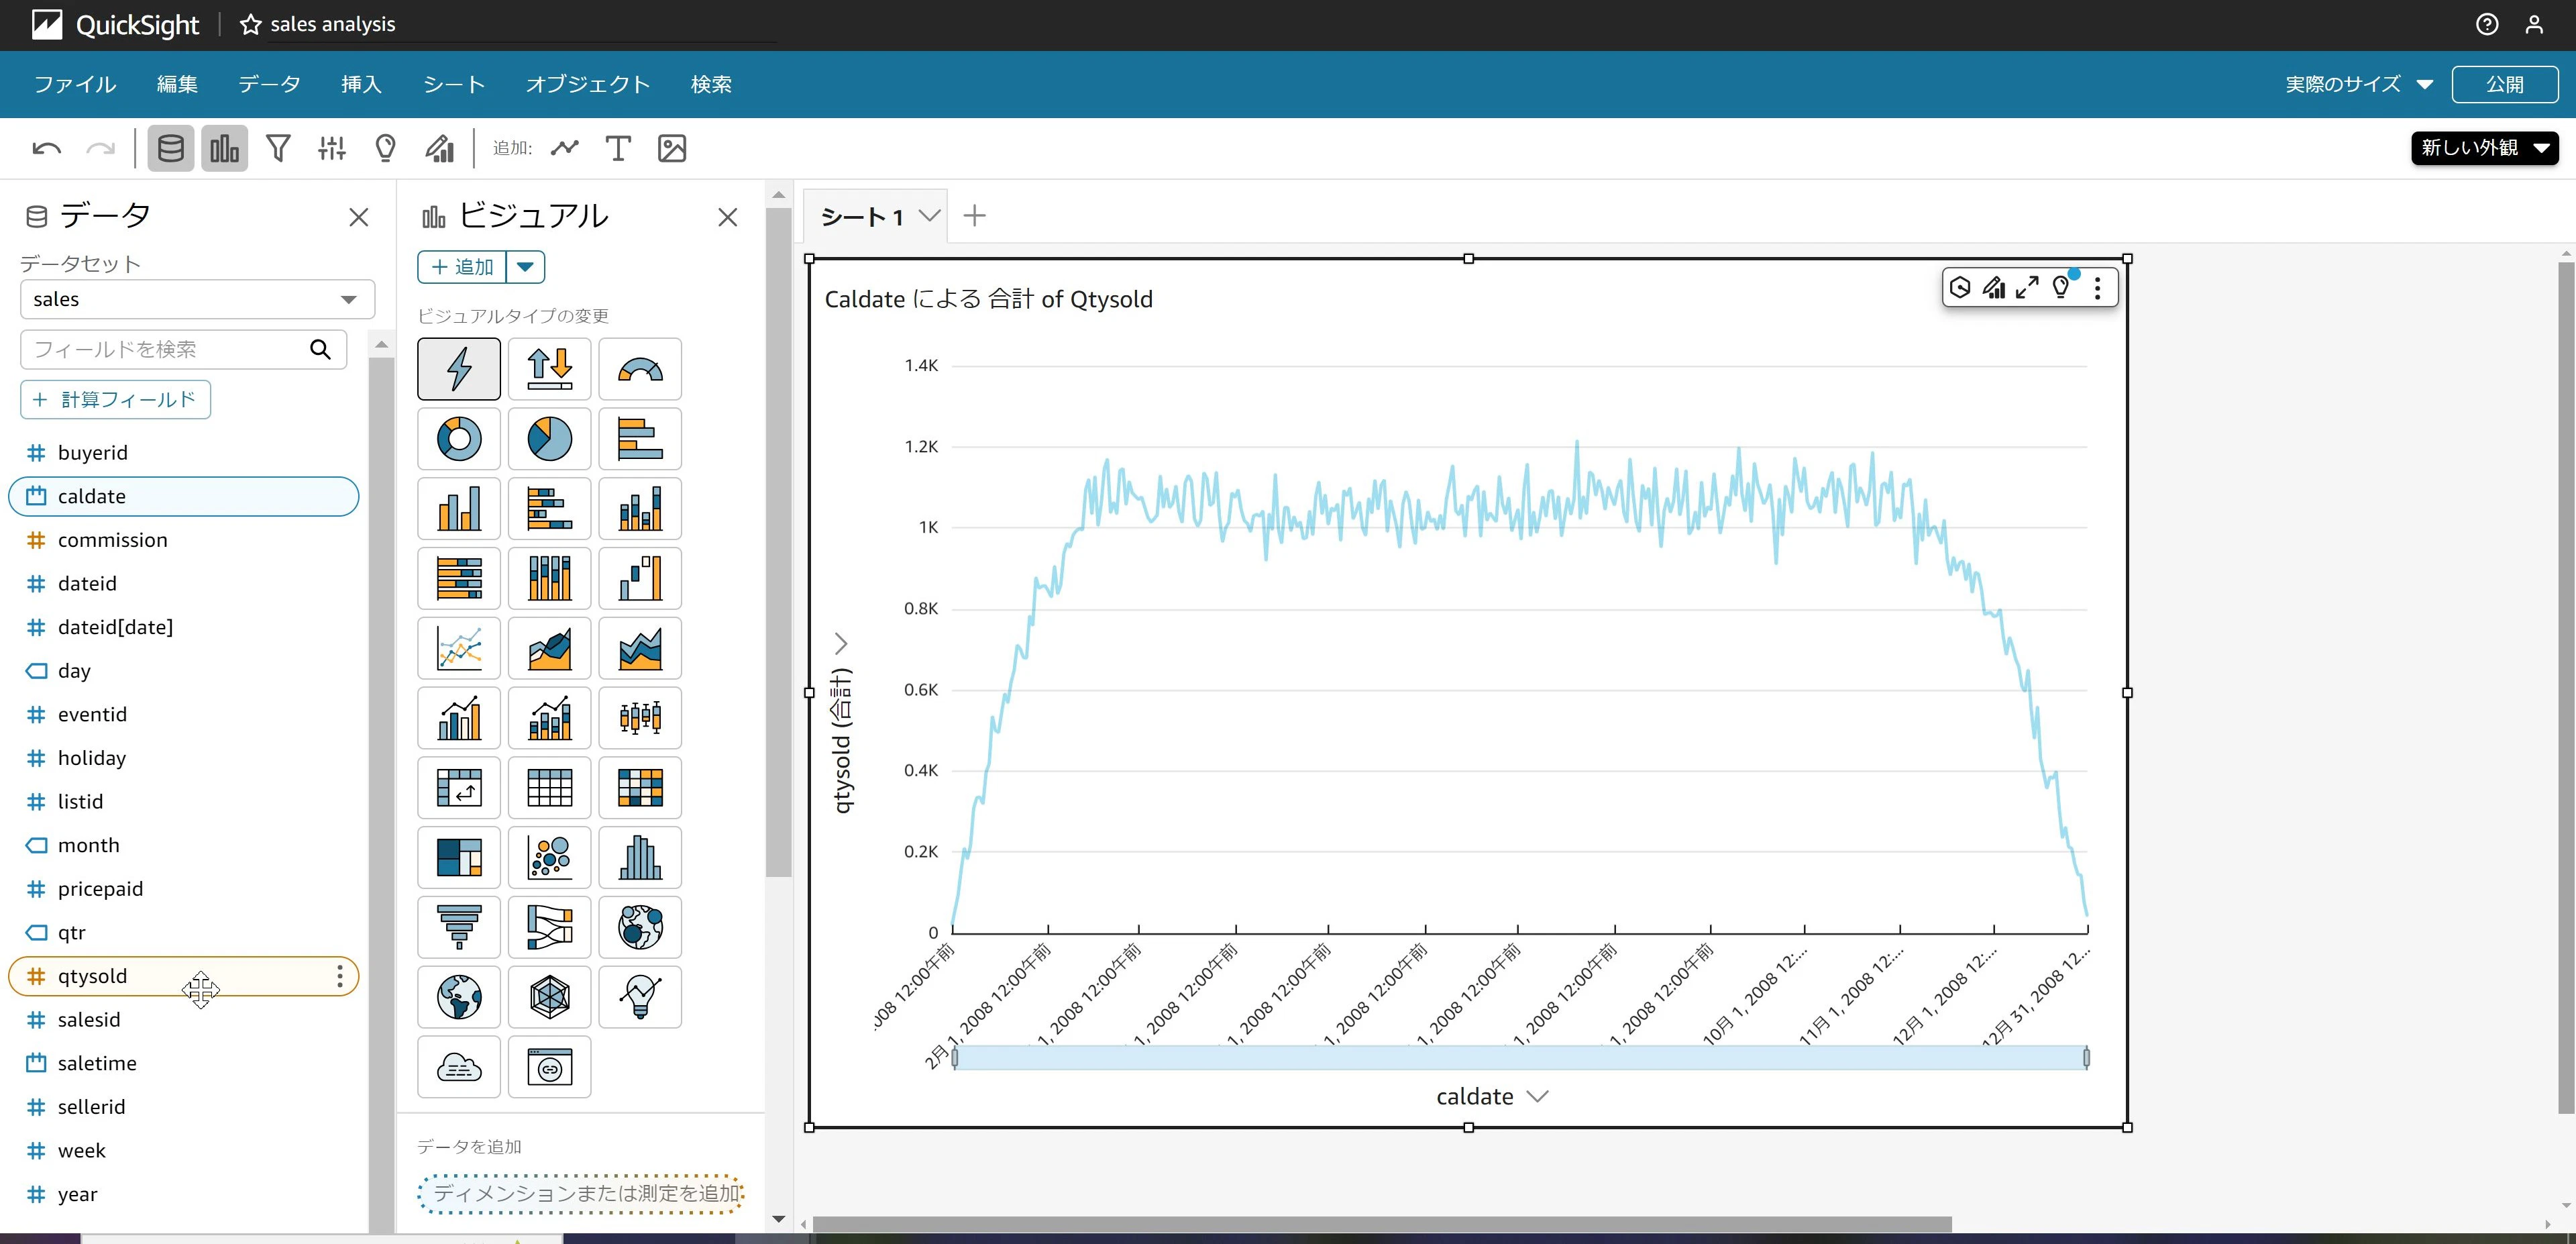Viewport: 2576px width, 1244px height.
Task: Click the chart date range slider bar
Action: pos(1520,1057)
